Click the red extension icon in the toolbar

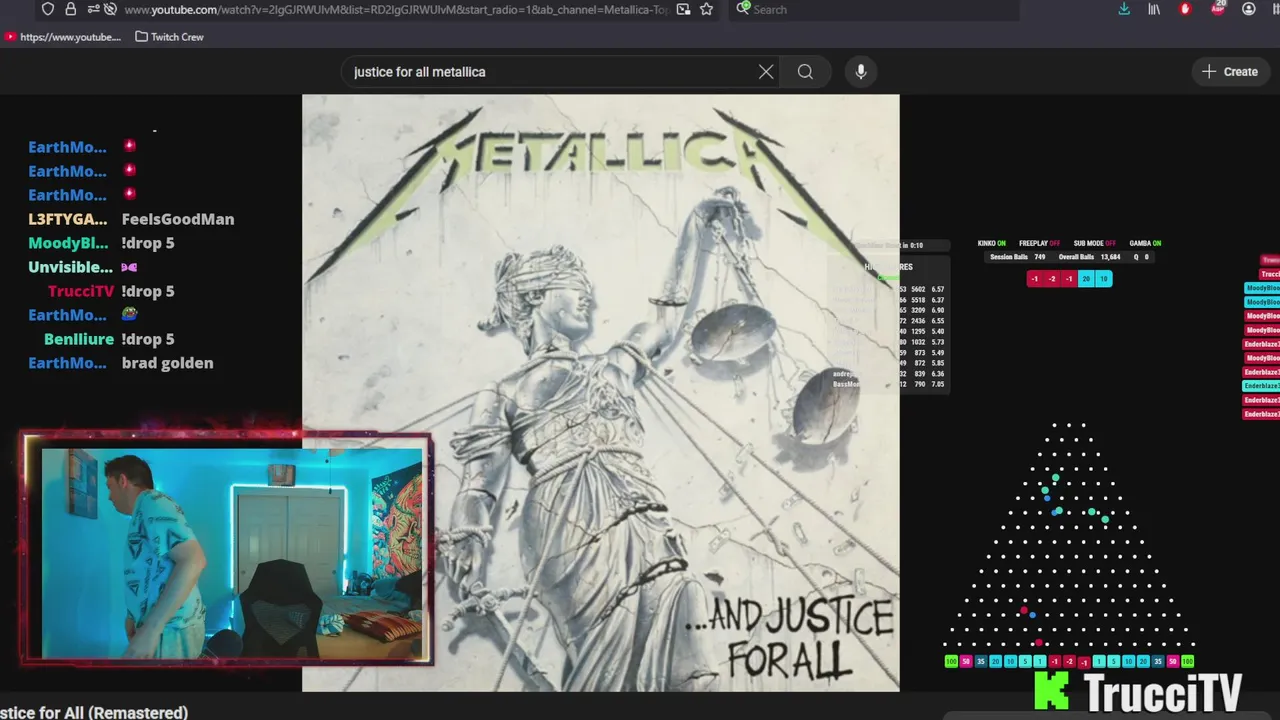pyautogui.click(x=1186, y=9)
